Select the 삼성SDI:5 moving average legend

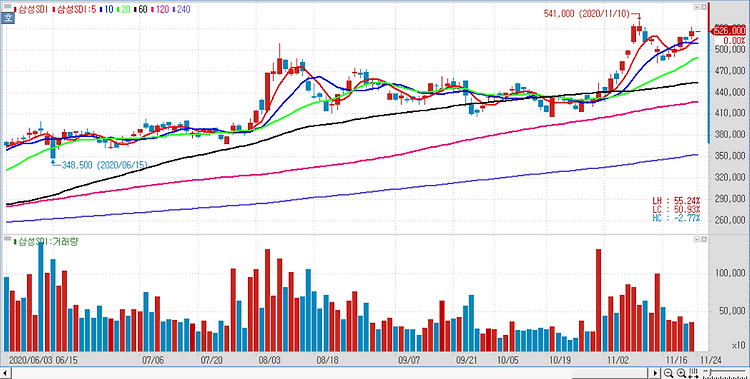(73, 9)
